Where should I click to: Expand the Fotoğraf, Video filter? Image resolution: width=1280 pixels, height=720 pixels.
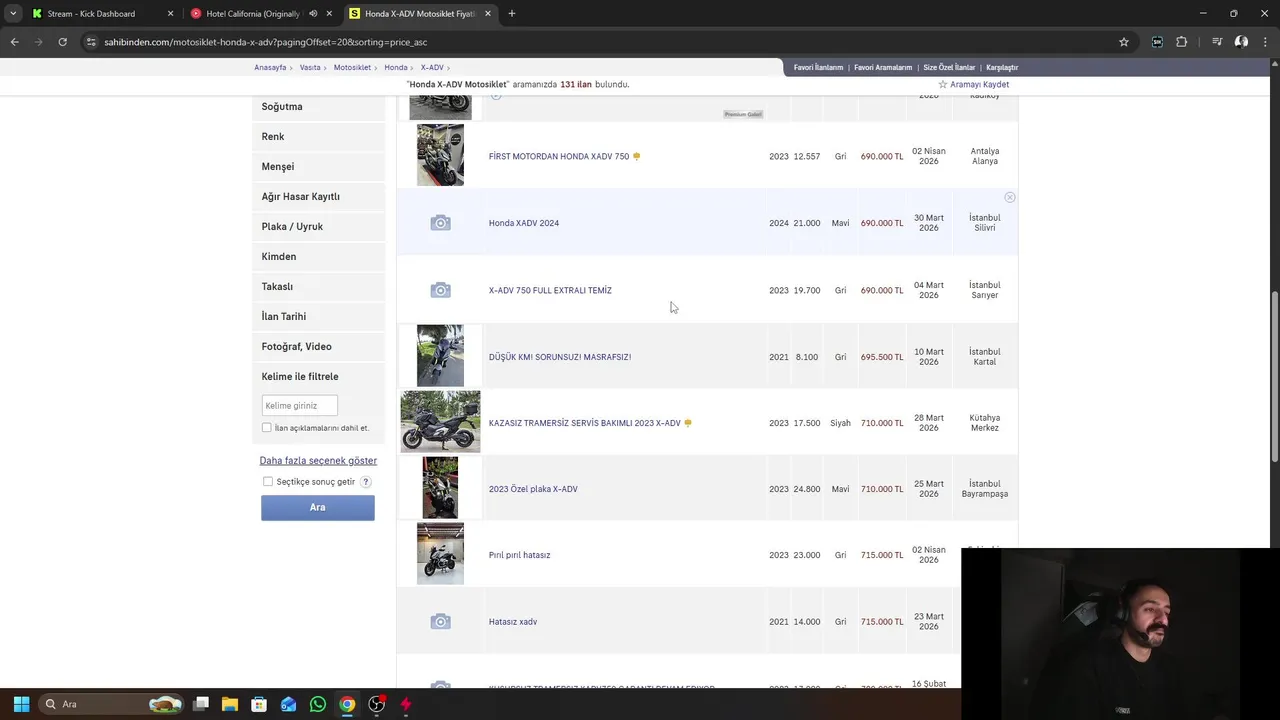coord(319,347)
